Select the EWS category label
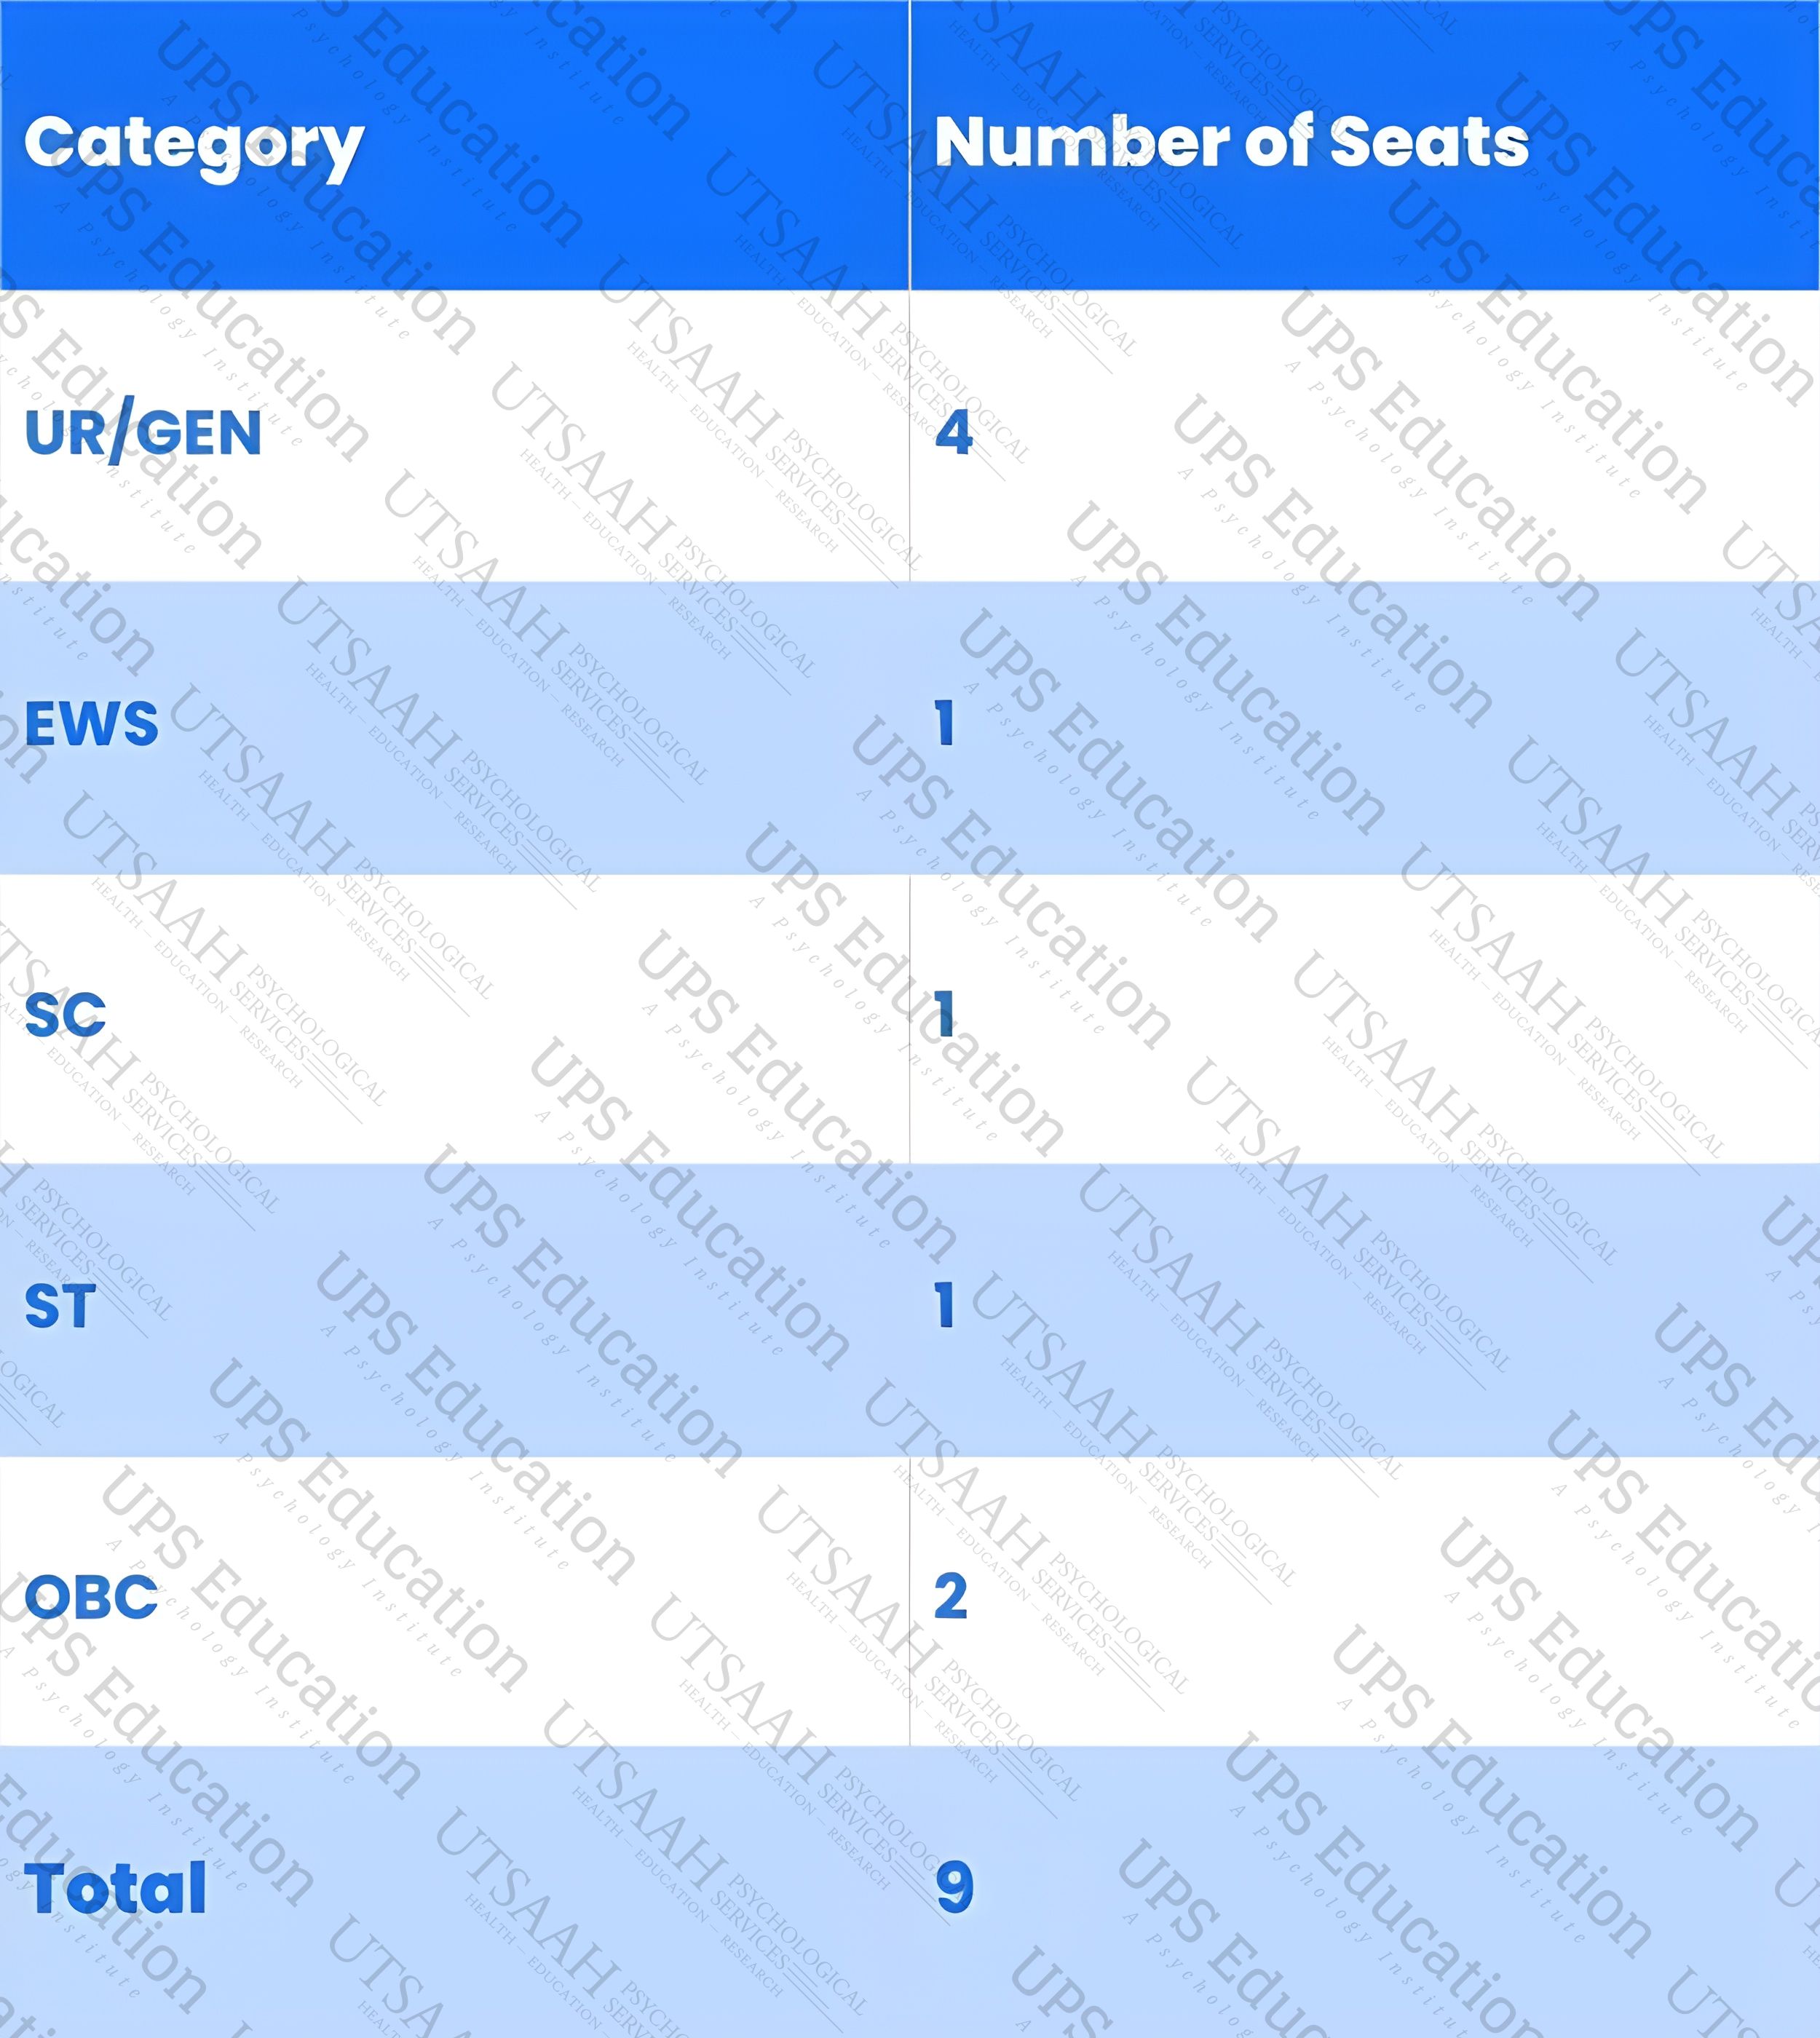1820x2038 pixels. 91,724
